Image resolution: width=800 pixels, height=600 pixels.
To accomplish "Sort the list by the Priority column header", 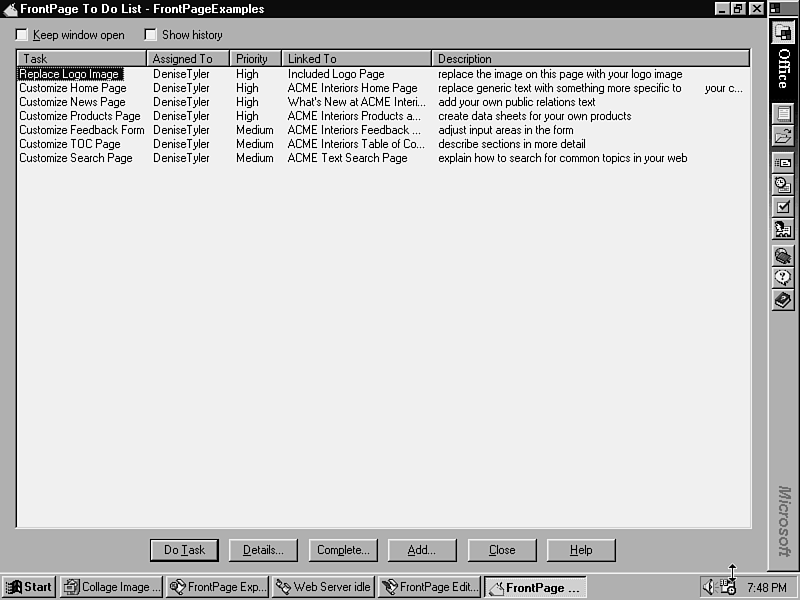I will (x=256, y=59).
